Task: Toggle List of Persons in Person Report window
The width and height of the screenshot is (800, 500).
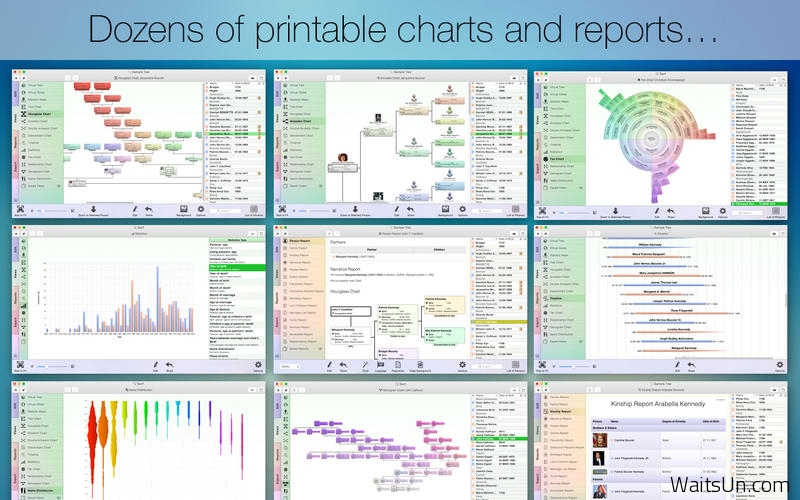Action: [x=516, y=366]
